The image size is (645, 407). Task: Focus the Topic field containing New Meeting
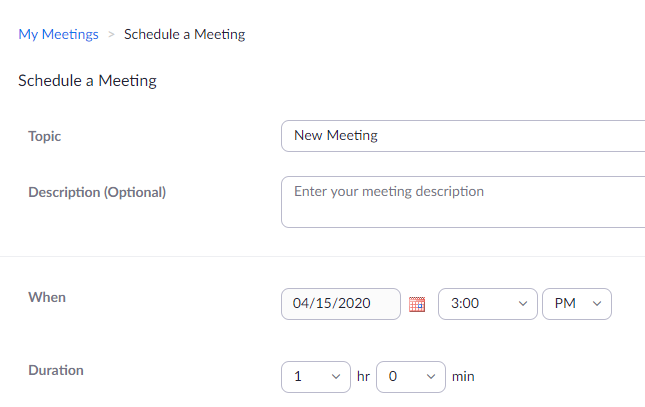click(463, 136)
